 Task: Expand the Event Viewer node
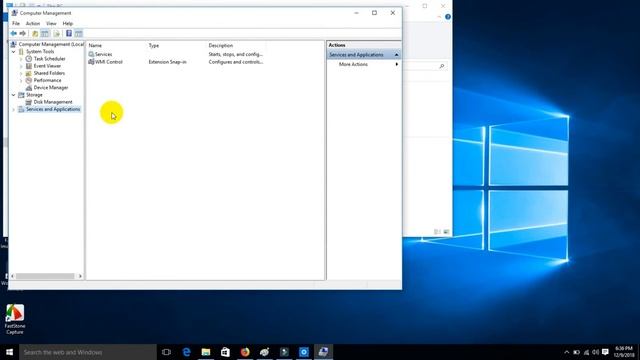(x=21, y=66)
